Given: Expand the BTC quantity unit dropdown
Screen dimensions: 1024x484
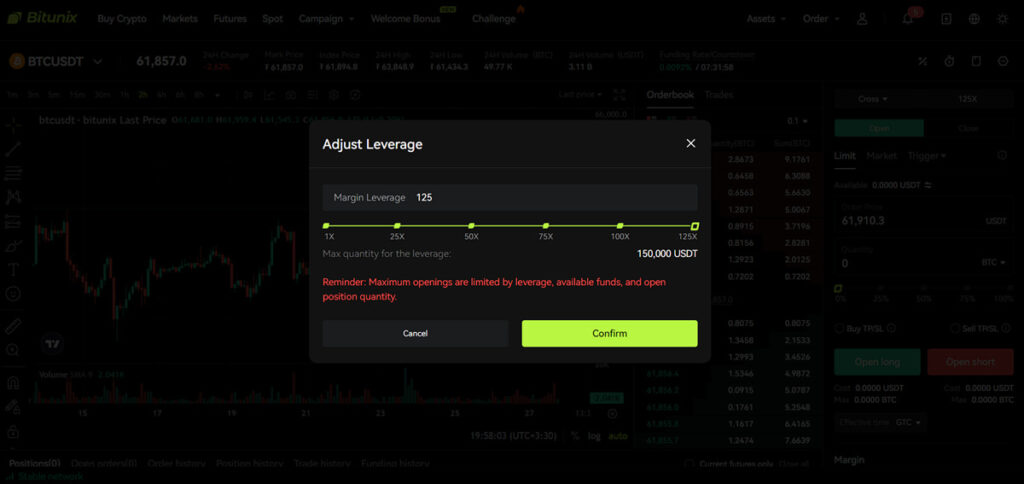Looking at the screenshot, I should tap(993, 263).
